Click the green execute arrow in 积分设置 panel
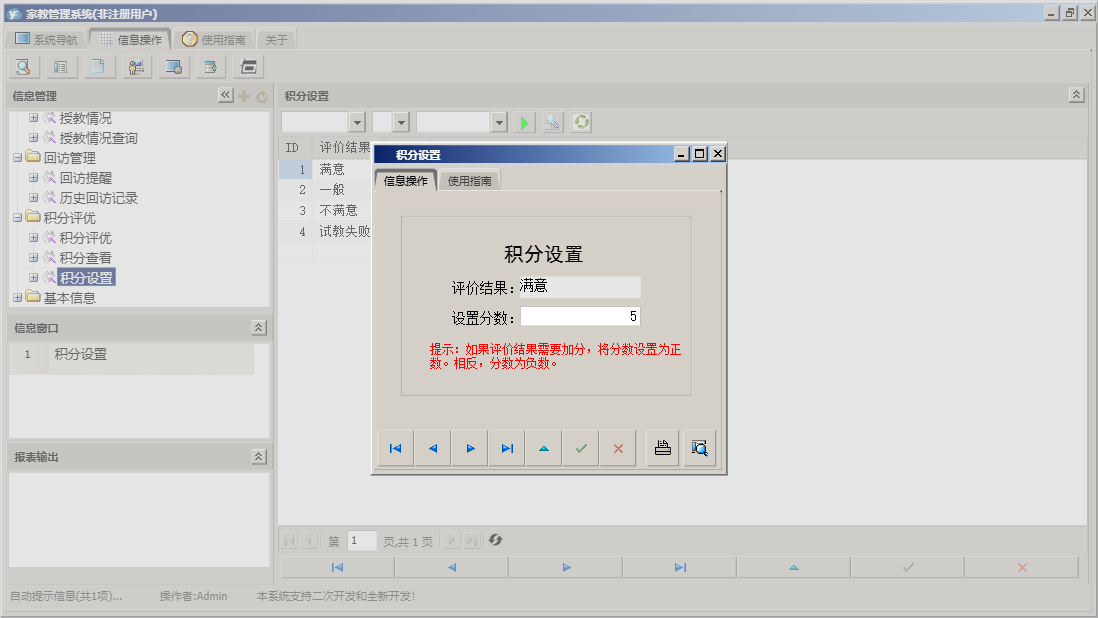The height and width of the screenshot is (618, 1098). tap(524, 121)
